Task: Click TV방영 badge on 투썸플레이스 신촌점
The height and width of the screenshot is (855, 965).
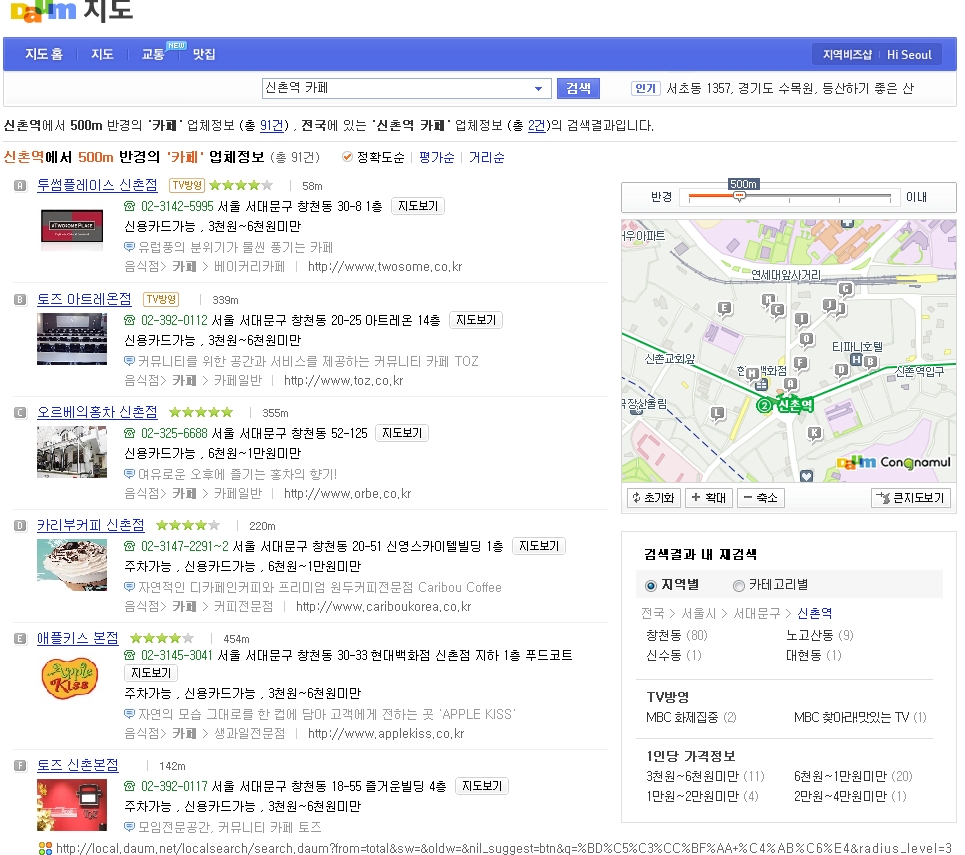Action: point(187,185)
